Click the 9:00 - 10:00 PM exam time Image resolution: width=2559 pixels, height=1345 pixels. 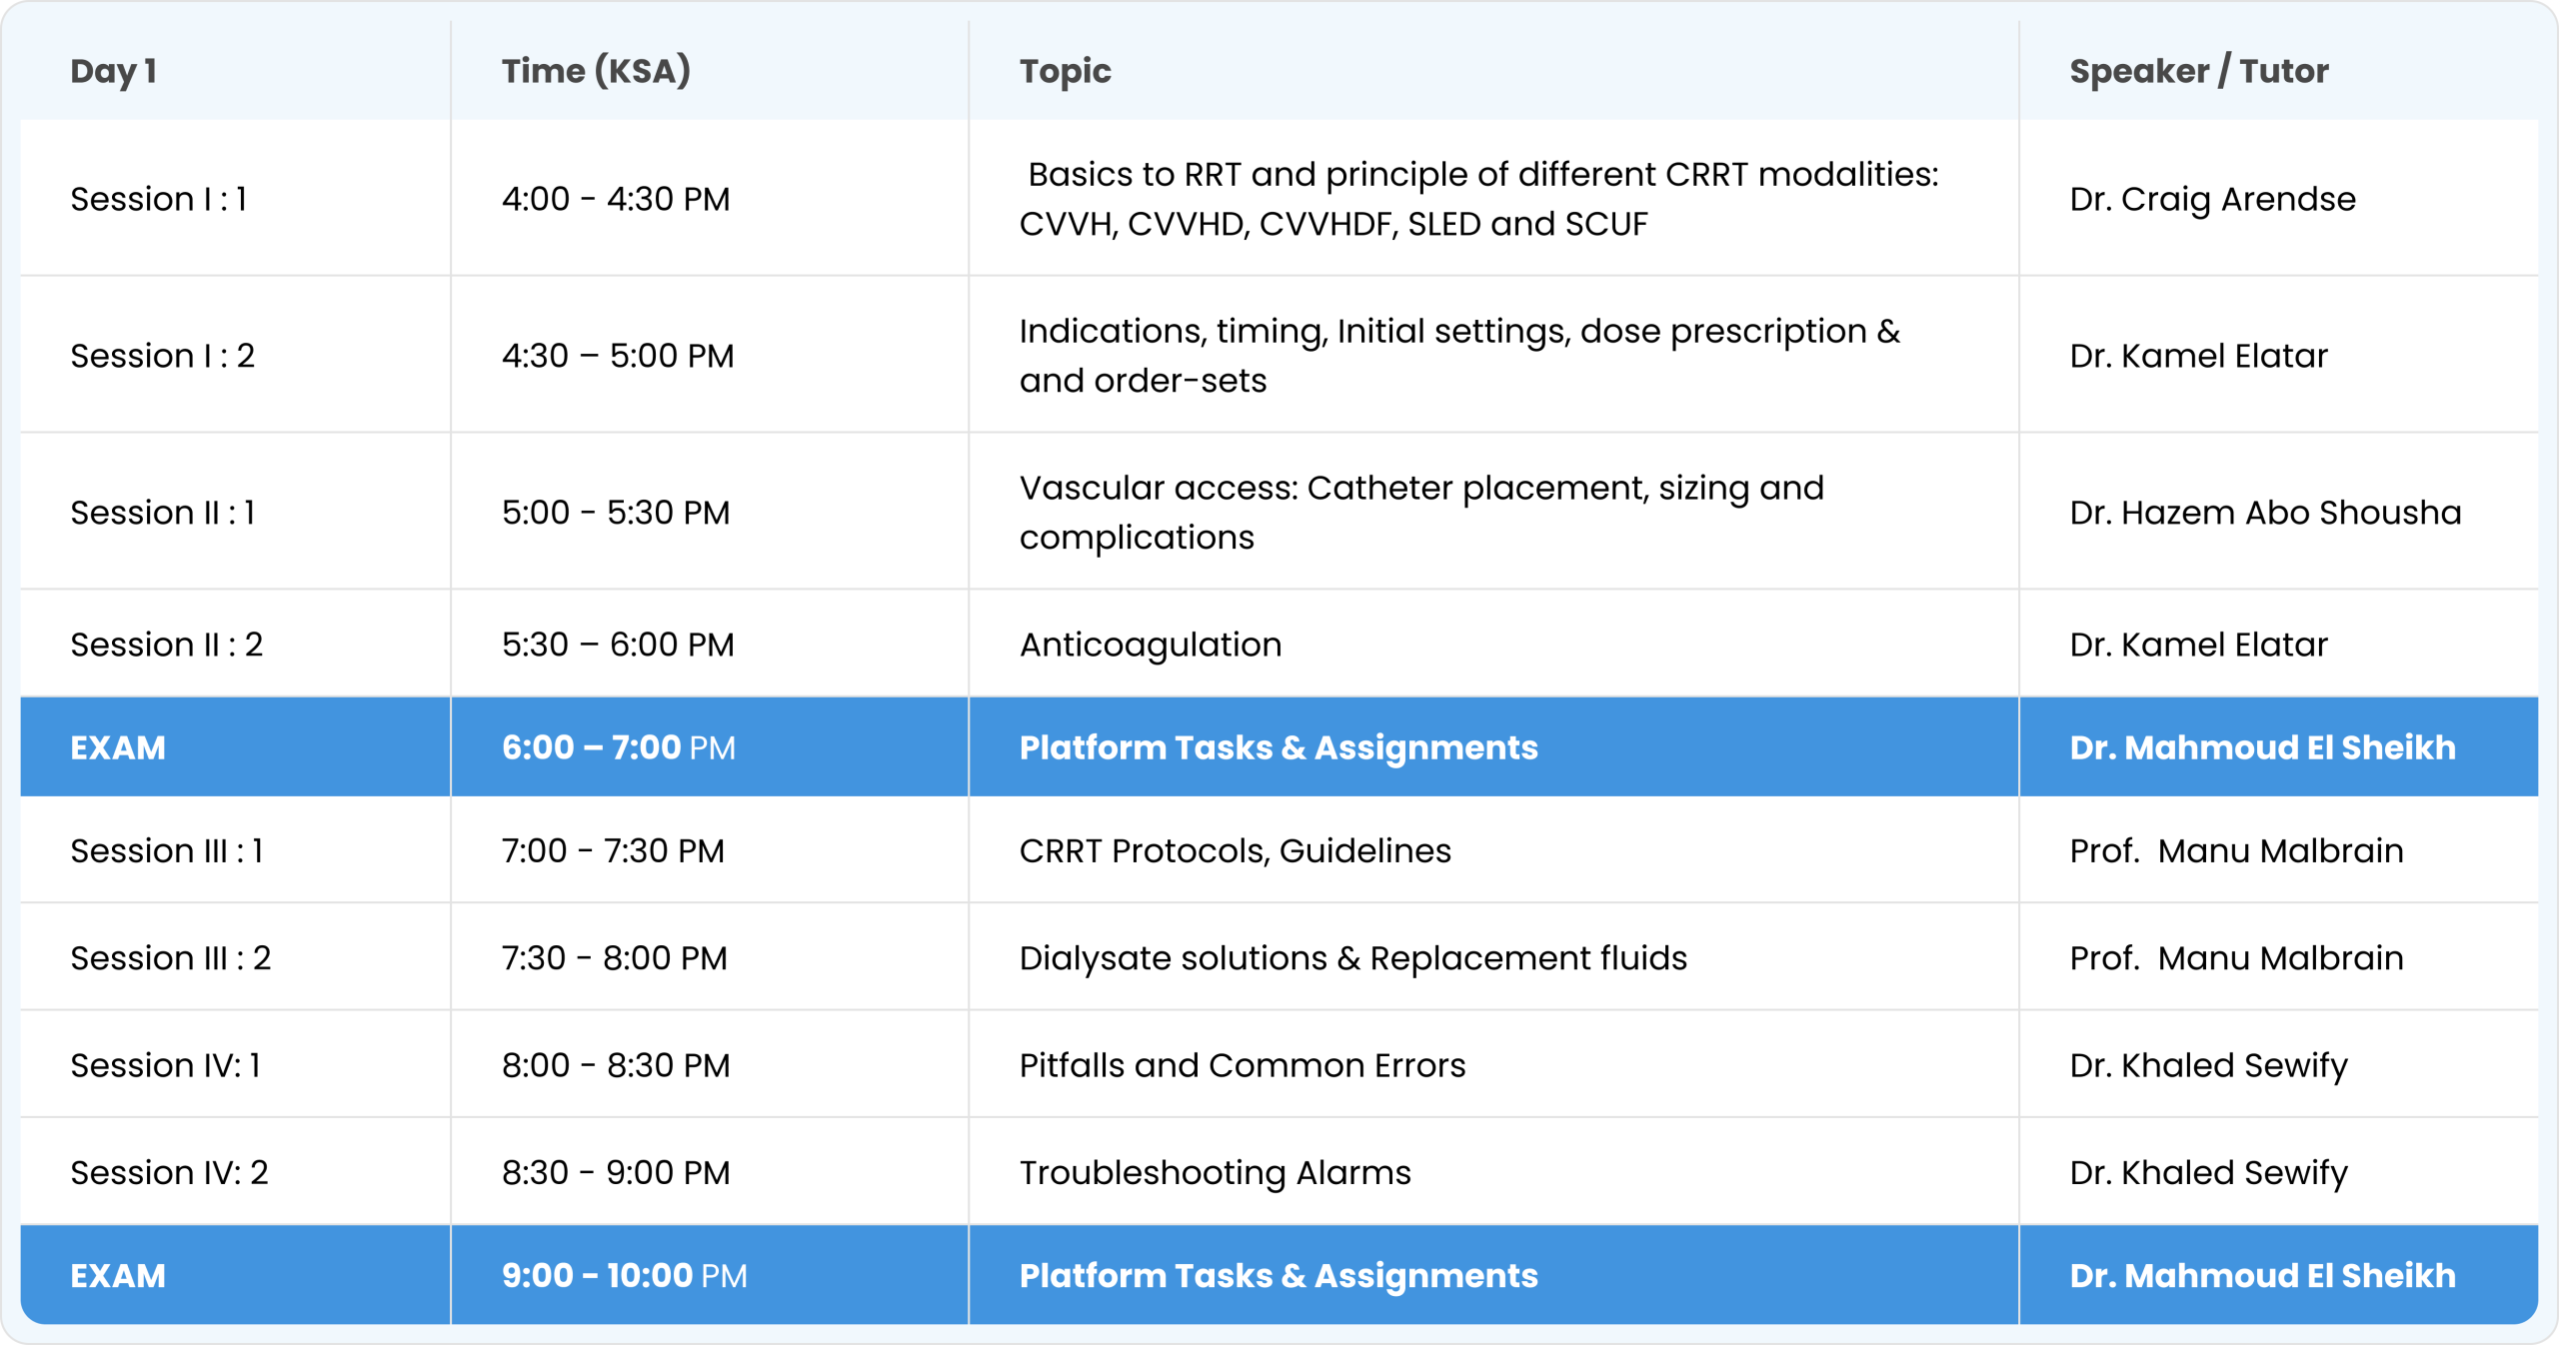tap(624, 1276)
